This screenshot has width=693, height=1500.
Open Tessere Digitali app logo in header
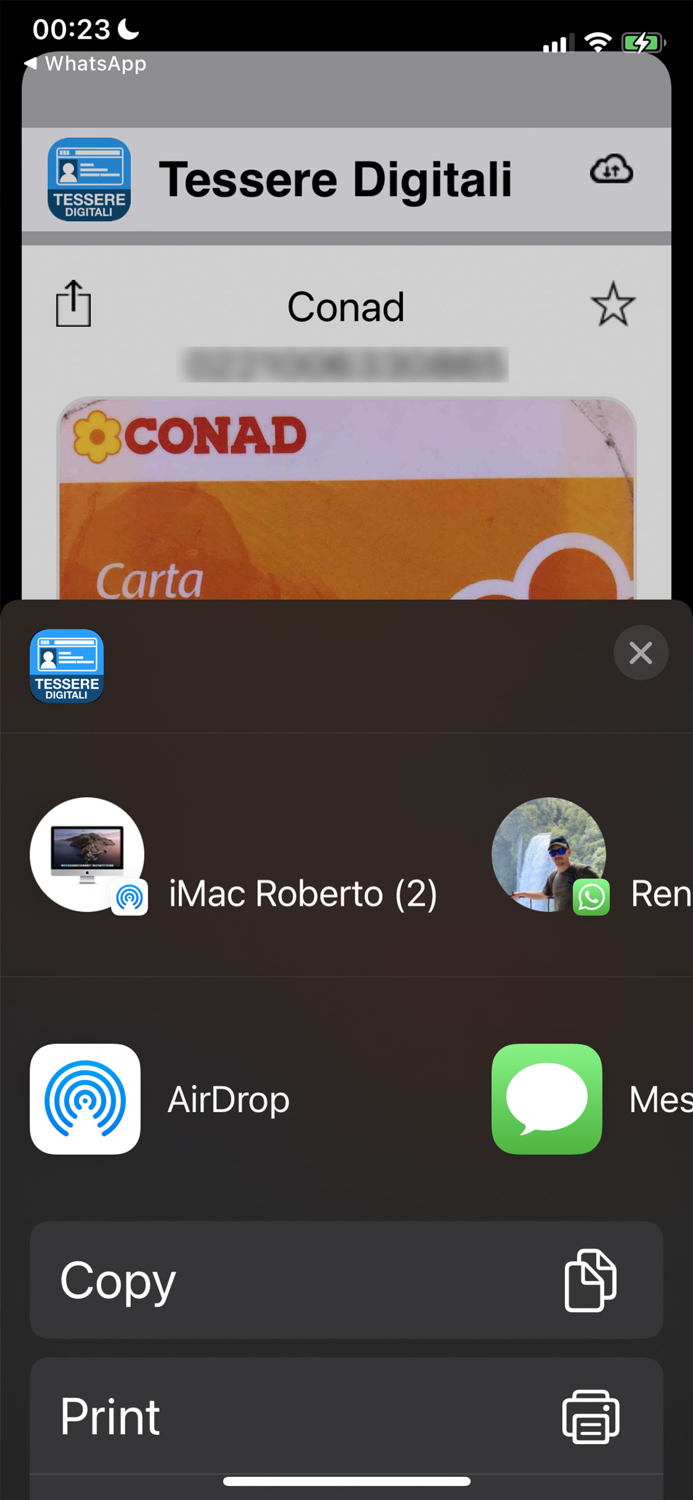[x=89, y=179]
